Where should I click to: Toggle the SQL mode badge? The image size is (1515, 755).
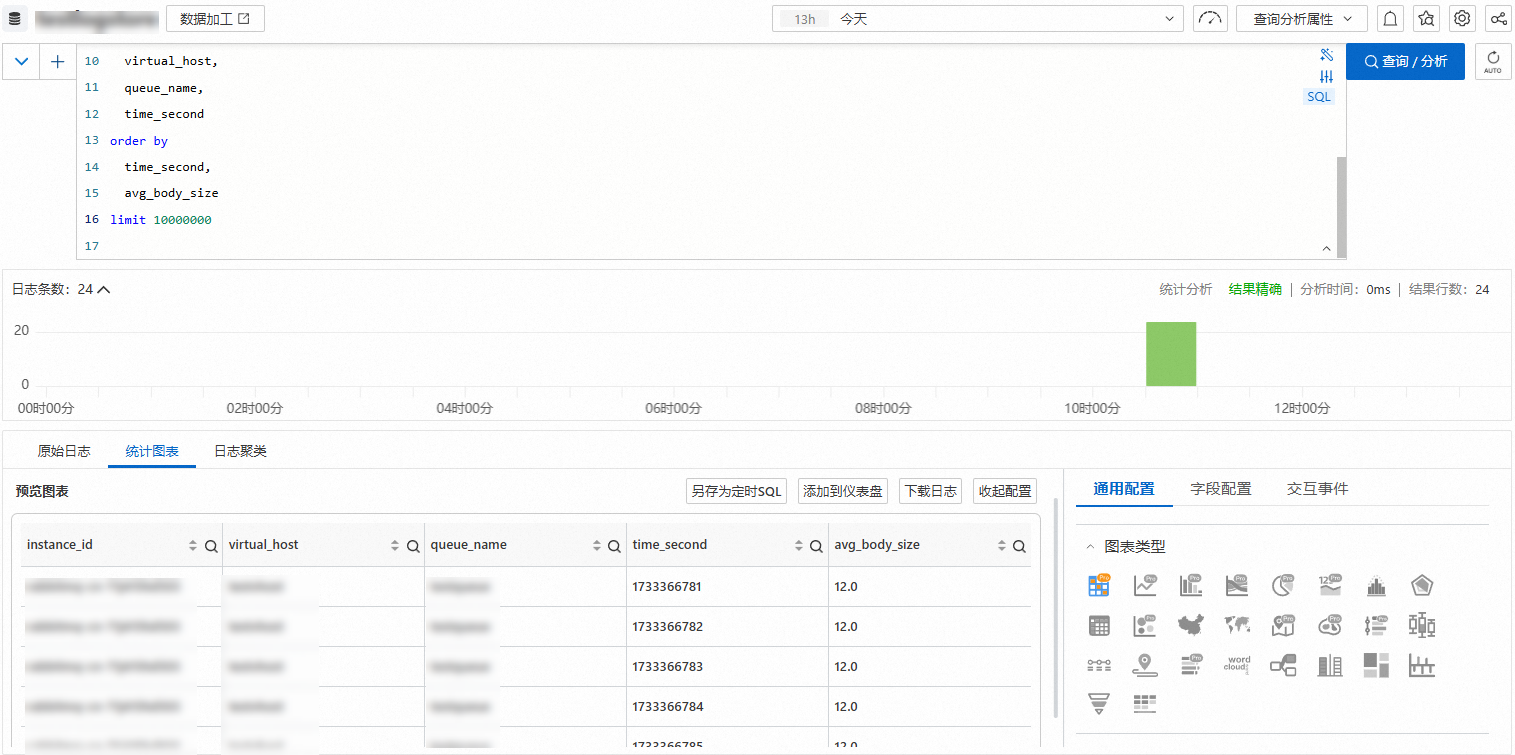pos(1319,96)
